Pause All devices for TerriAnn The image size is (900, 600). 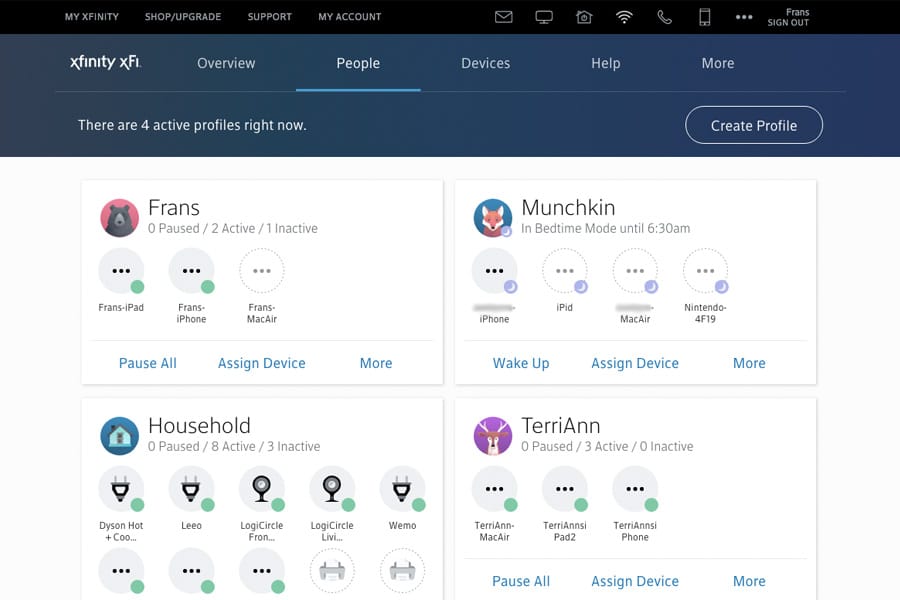pos(521,582)
